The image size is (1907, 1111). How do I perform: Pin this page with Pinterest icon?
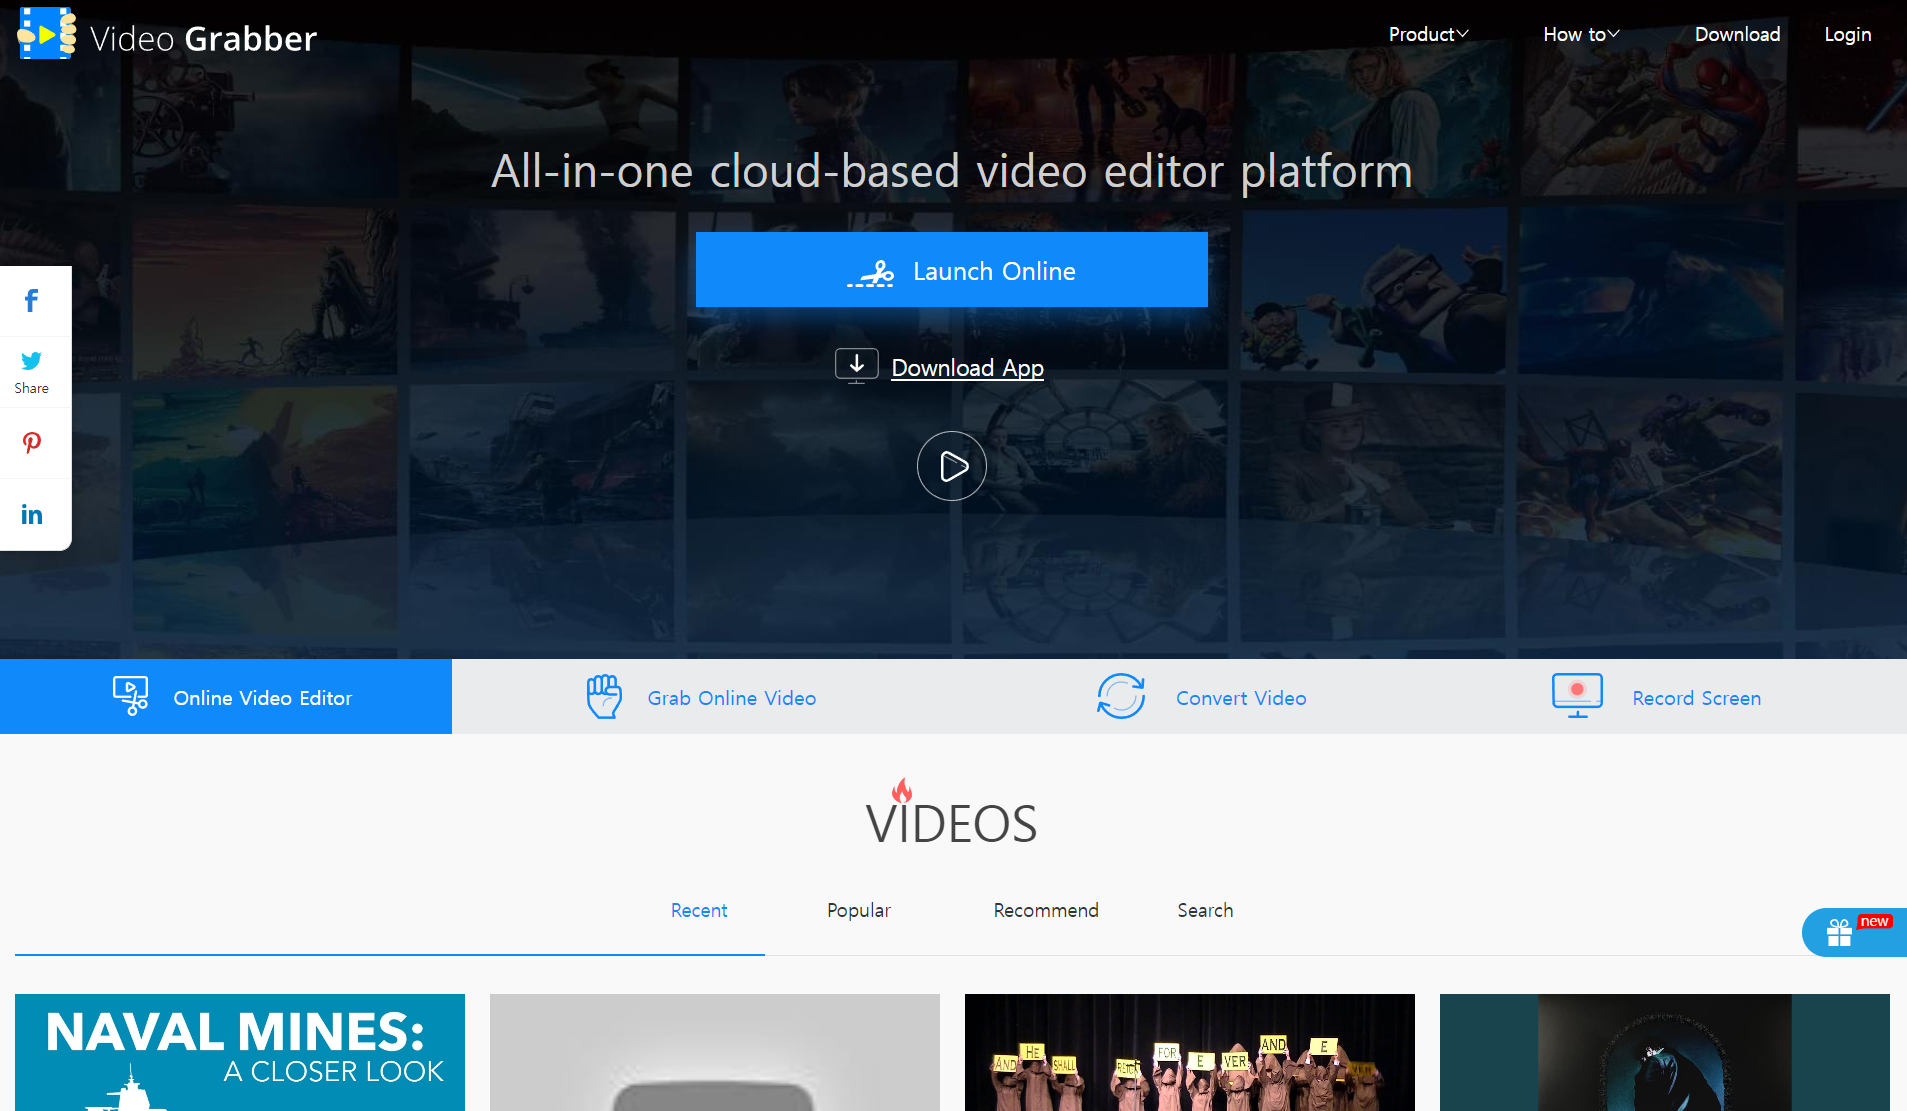(x=32, y=443)
